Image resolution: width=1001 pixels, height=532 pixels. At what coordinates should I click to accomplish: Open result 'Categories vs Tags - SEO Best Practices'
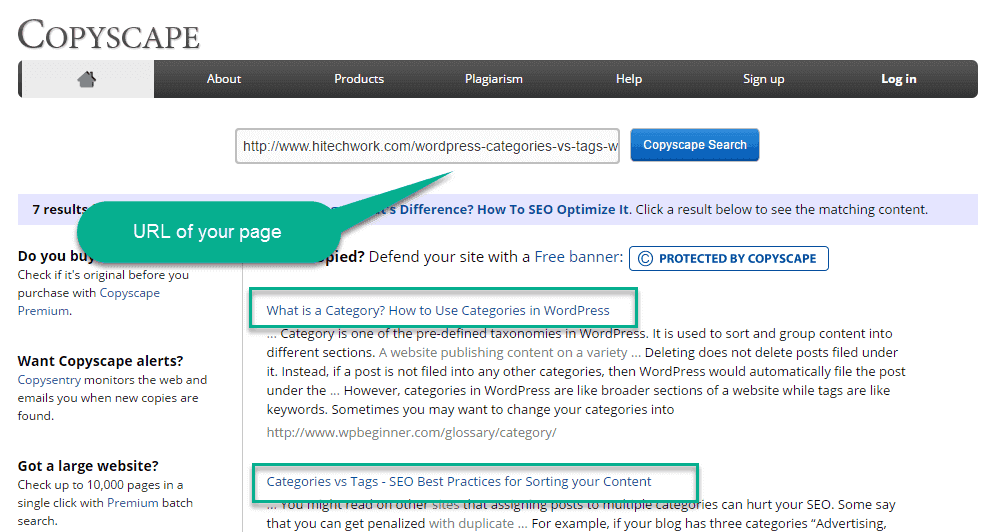459,482
